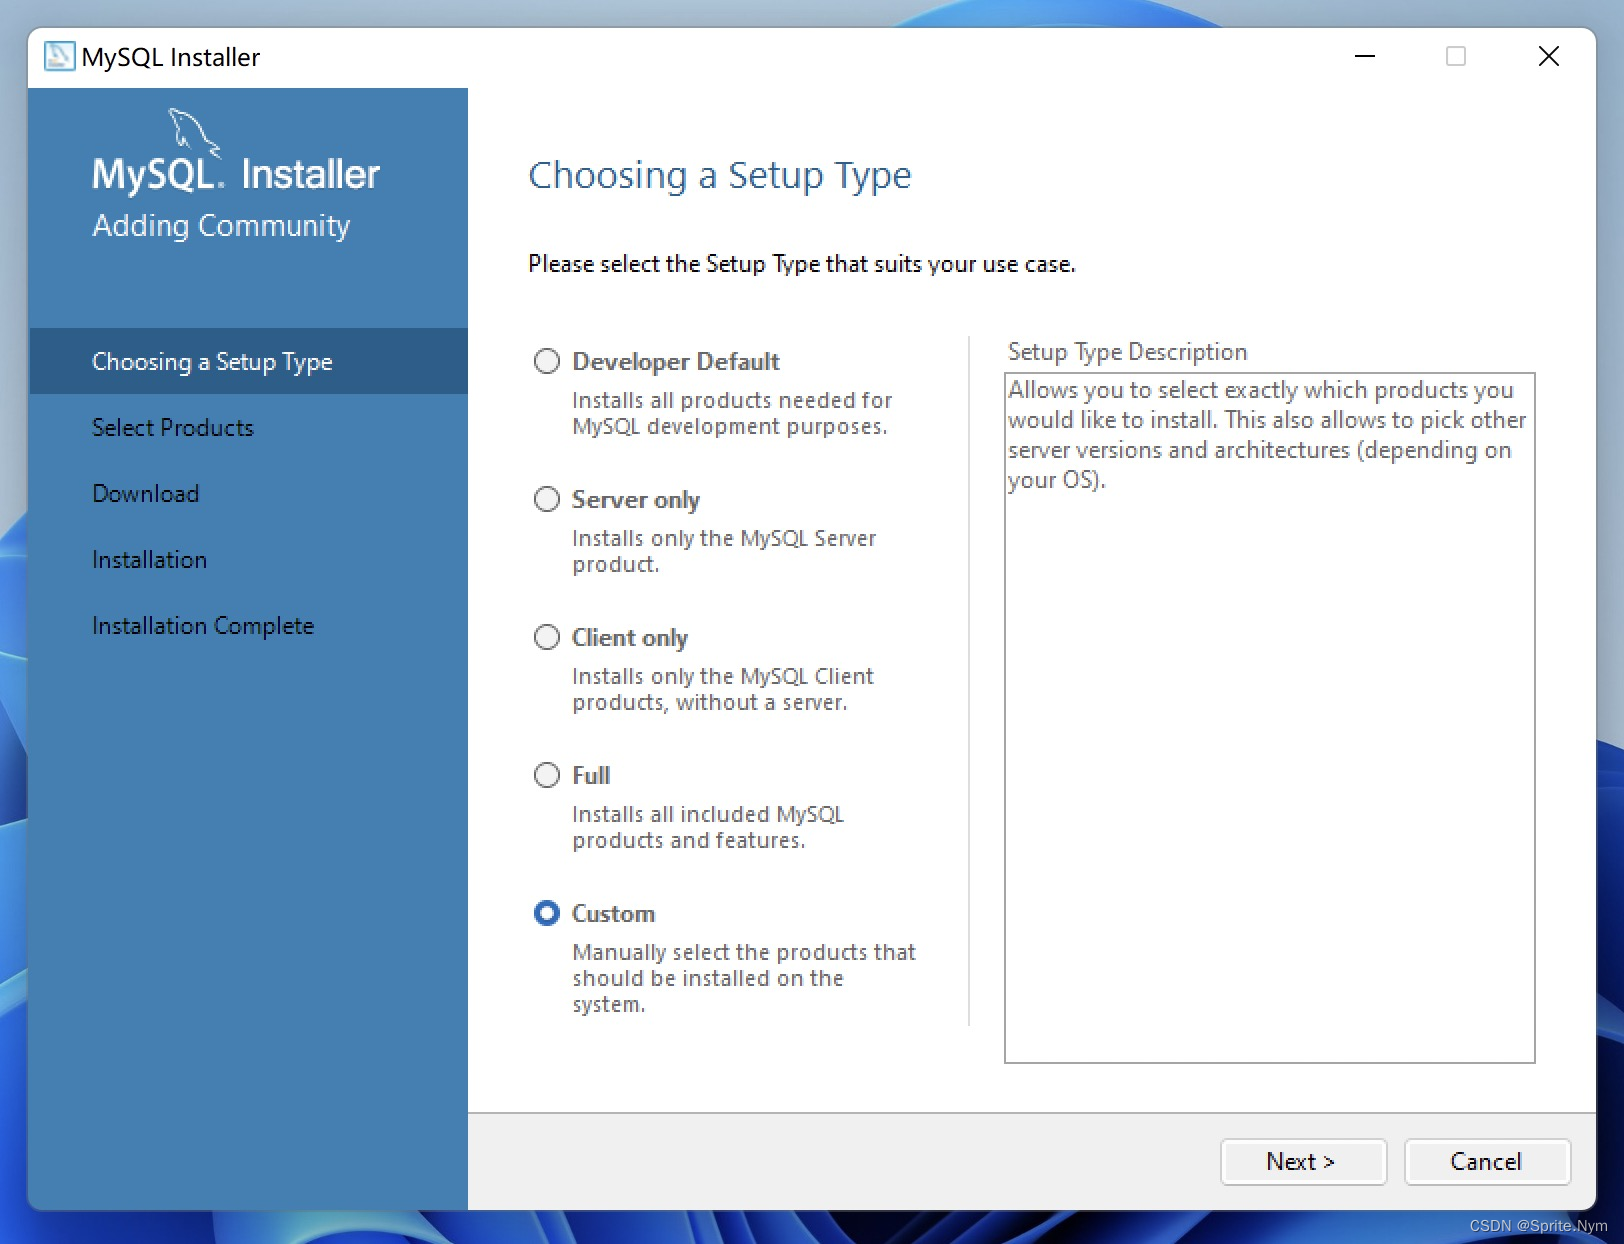
Task: Click the MySQL Installer title bar icon
Action: coord(60,56)
